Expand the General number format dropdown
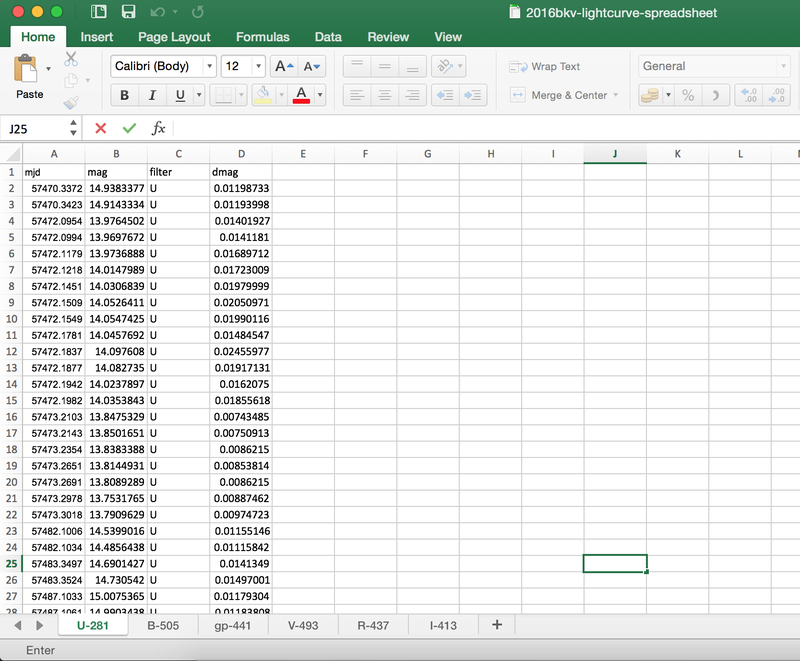The width and height of the screenshot is (800, 661). (782, 66)
